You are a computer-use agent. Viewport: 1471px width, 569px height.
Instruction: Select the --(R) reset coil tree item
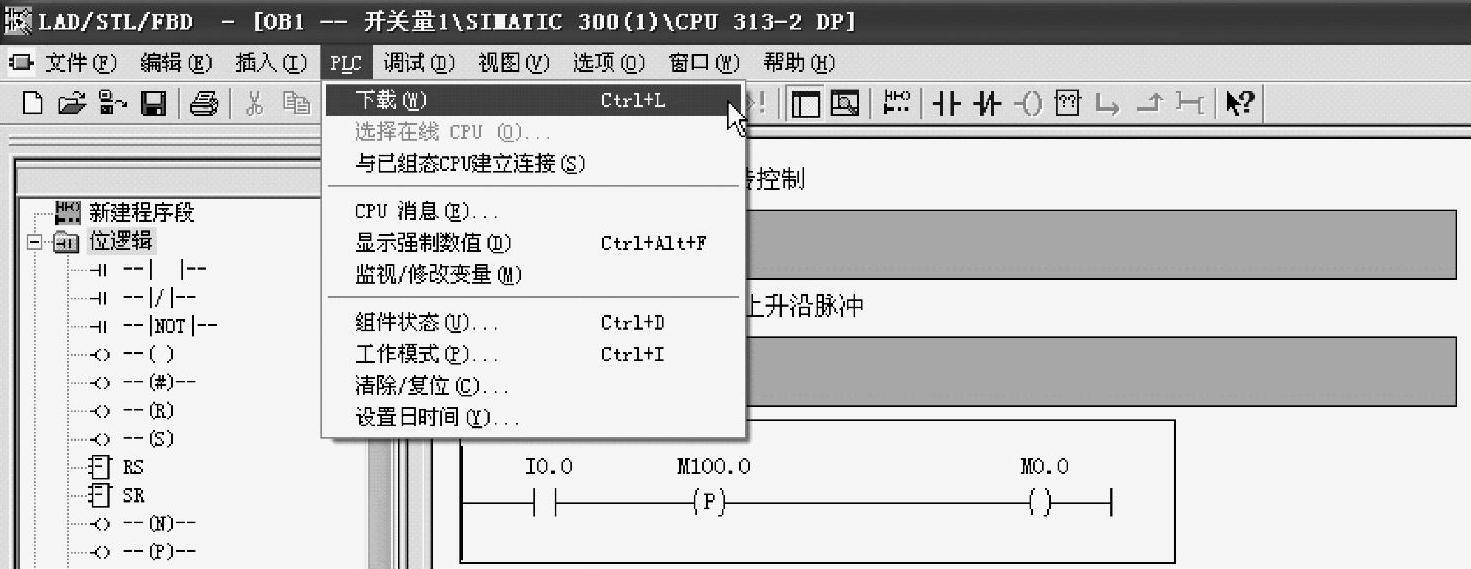point(148,410)
